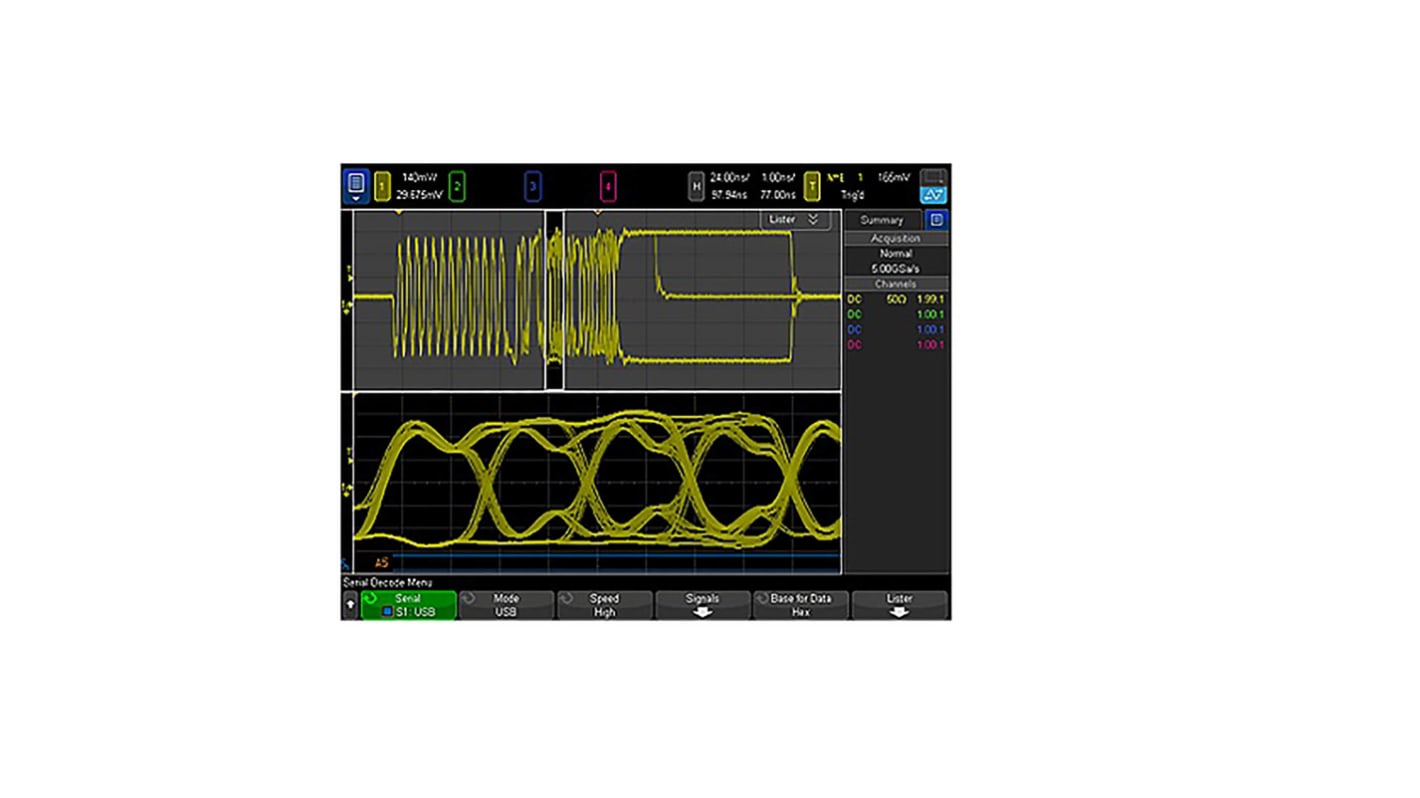Select the Channel 2 source icon
This screenshot has width=1420, height=798.
pyautogui.click(x=457, y=186)
